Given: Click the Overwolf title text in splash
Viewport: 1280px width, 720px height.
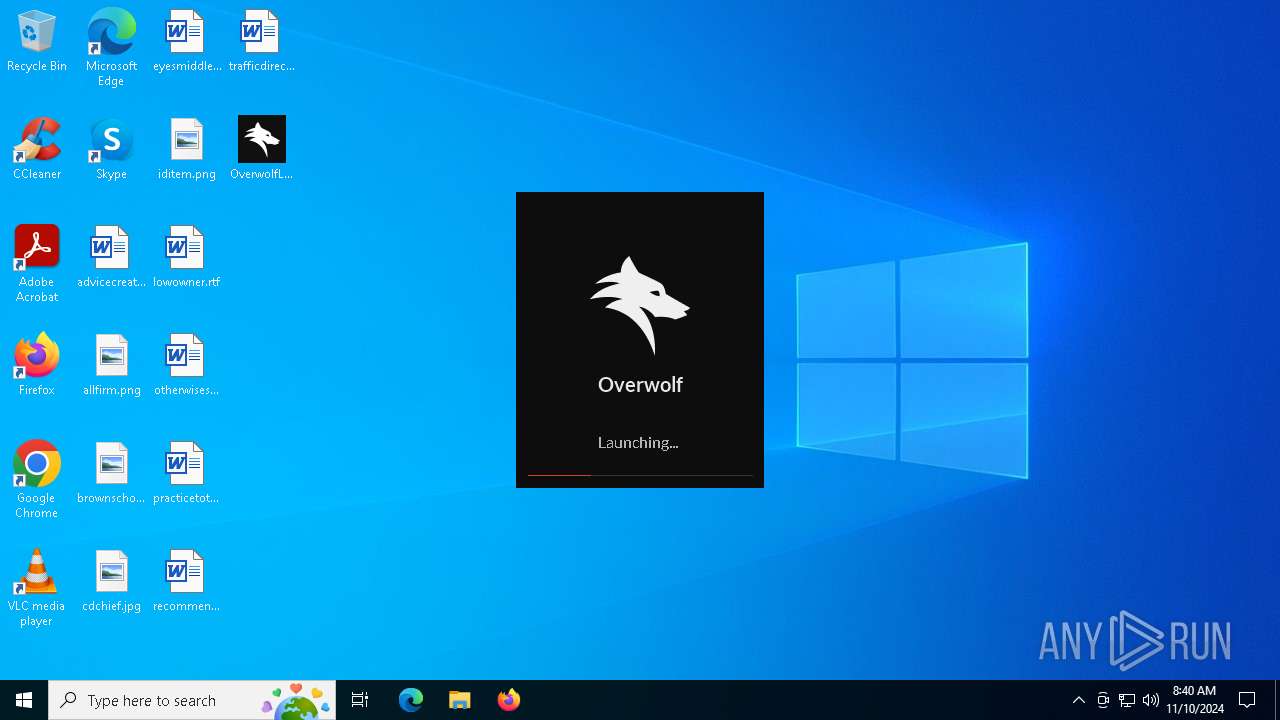Looking at the screenshot, I should coord(640,385).
